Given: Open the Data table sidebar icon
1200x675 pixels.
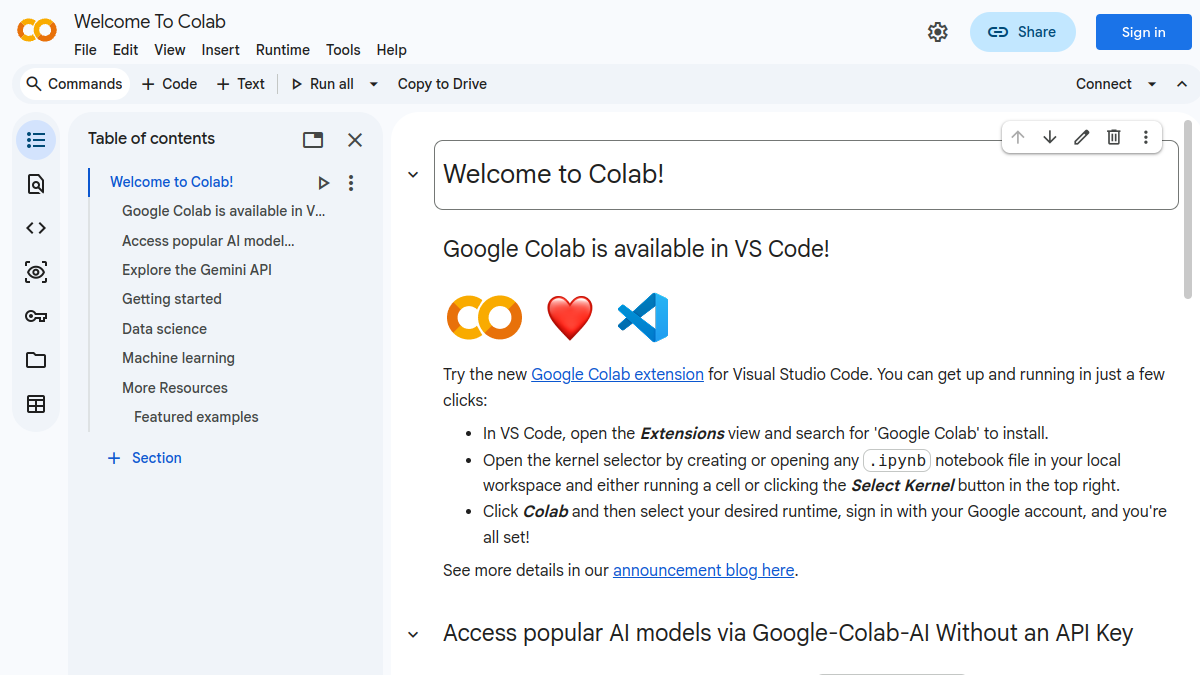Looking at the screenshot, I should point(36,404).
